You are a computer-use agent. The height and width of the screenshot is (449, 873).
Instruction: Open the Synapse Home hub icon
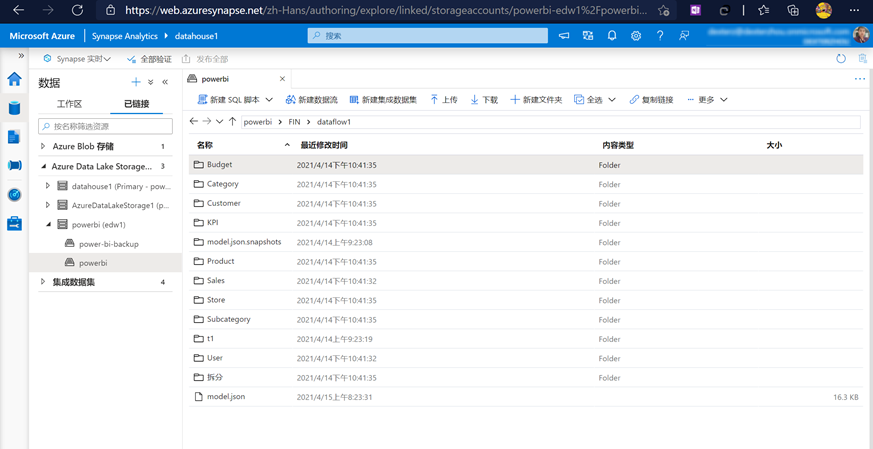(14, 79)
